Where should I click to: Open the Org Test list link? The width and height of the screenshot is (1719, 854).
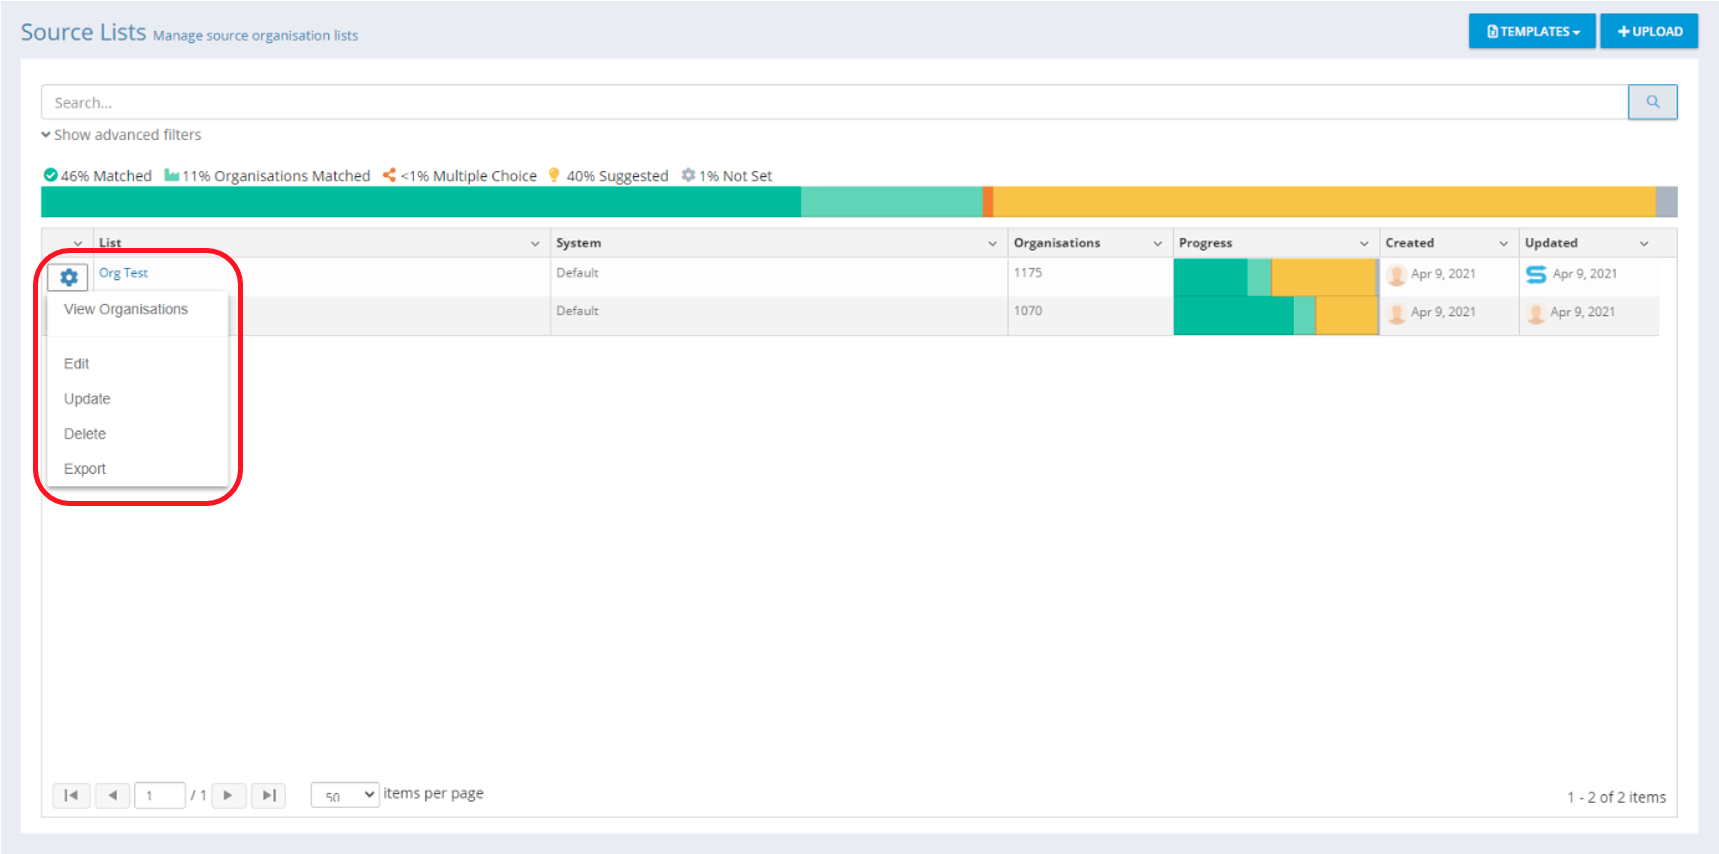pos(123,273)
